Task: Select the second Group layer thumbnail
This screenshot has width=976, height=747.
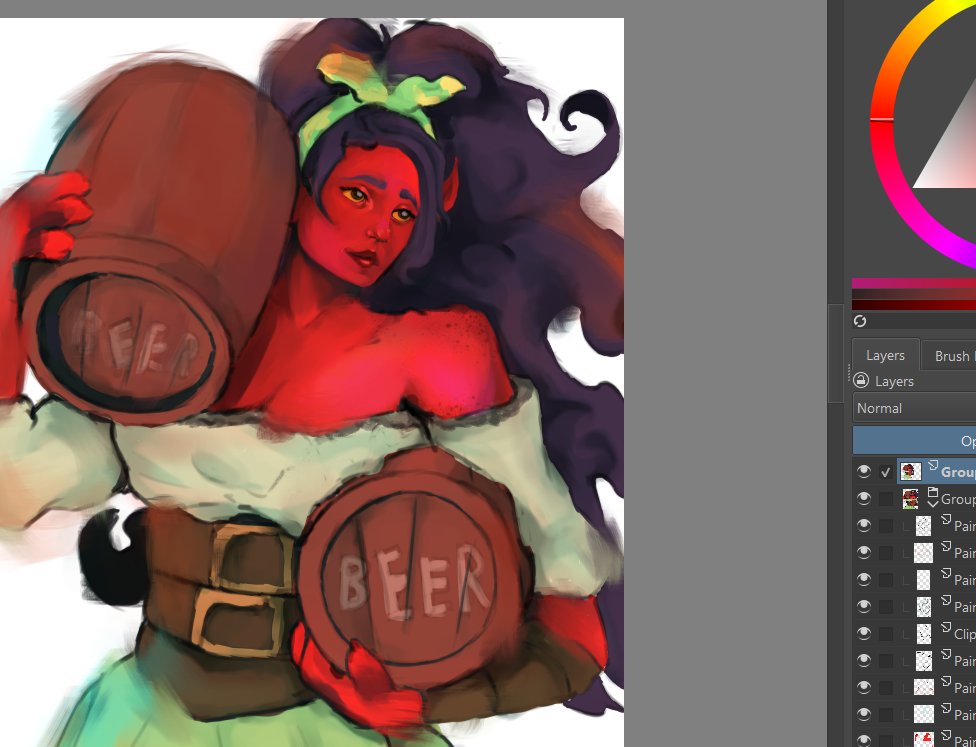Action: pos(911,499)
